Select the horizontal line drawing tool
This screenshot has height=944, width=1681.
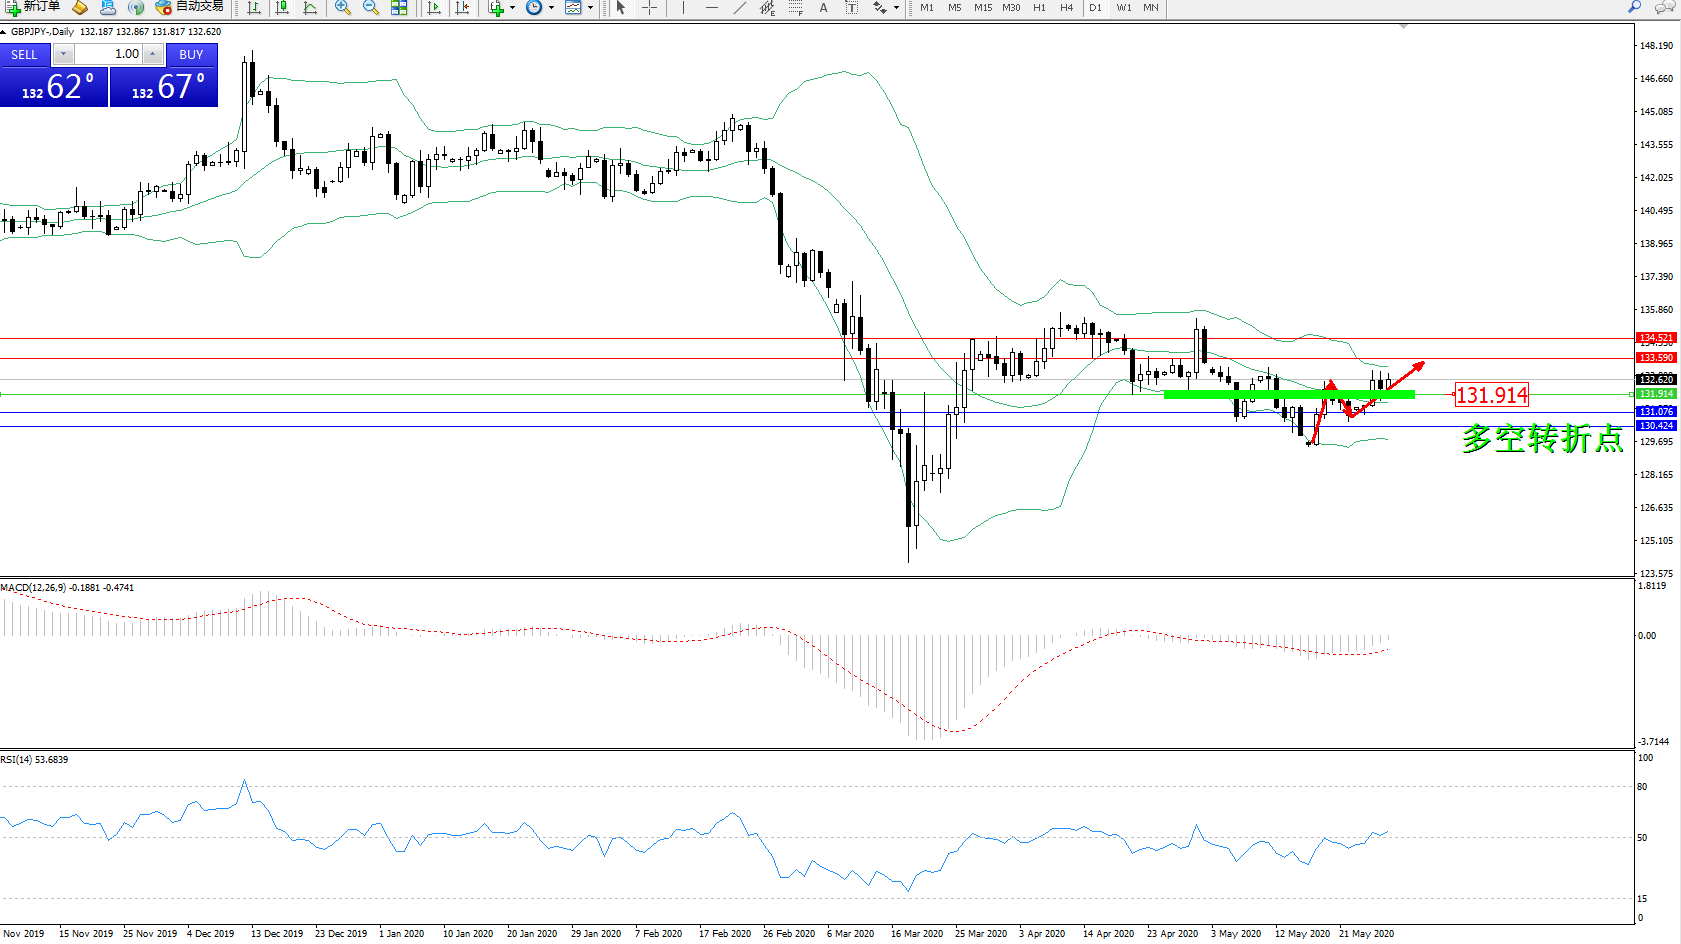[x=711, y=8]
